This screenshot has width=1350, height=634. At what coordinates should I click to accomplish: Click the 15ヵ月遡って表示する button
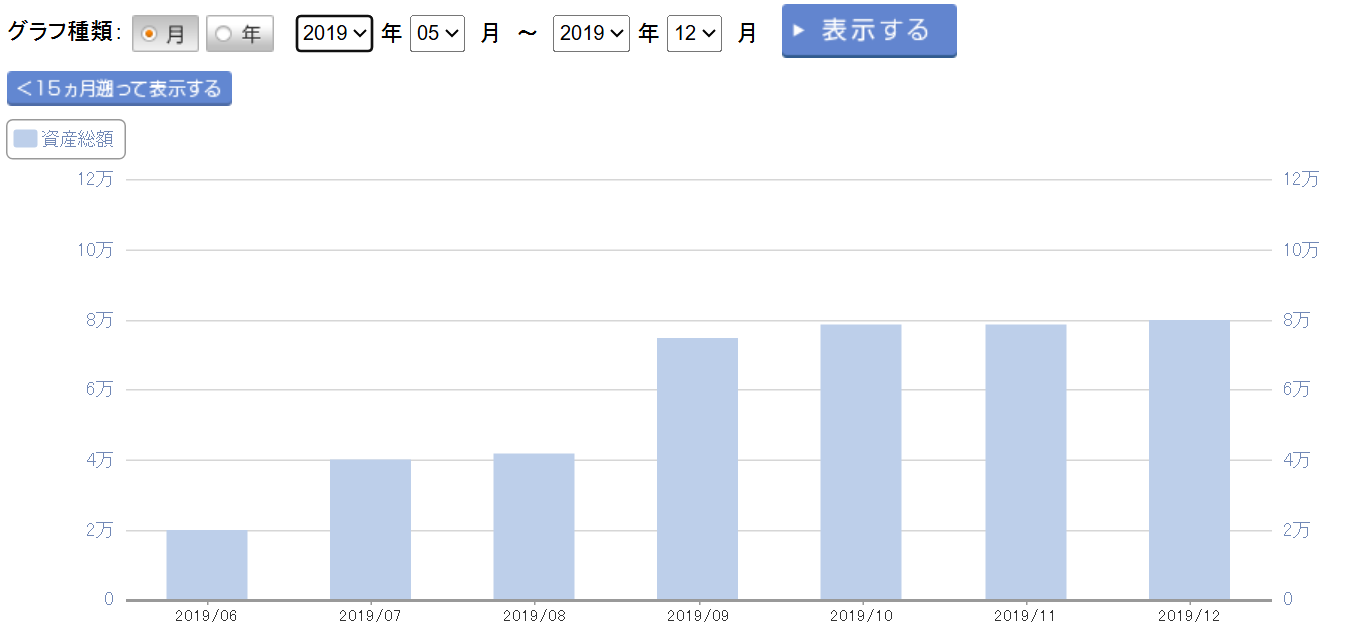[x=119, y=89]
